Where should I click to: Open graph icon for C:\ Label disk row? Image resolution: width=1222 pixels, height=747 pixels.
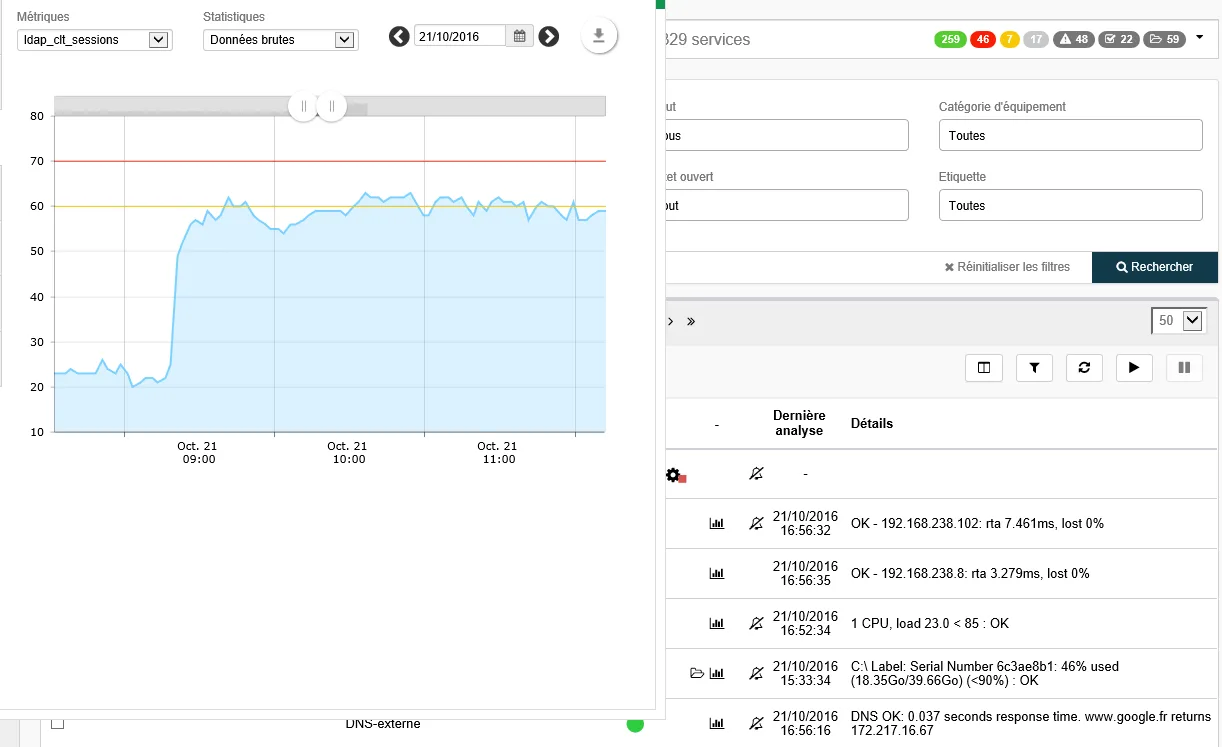point(716,673)
